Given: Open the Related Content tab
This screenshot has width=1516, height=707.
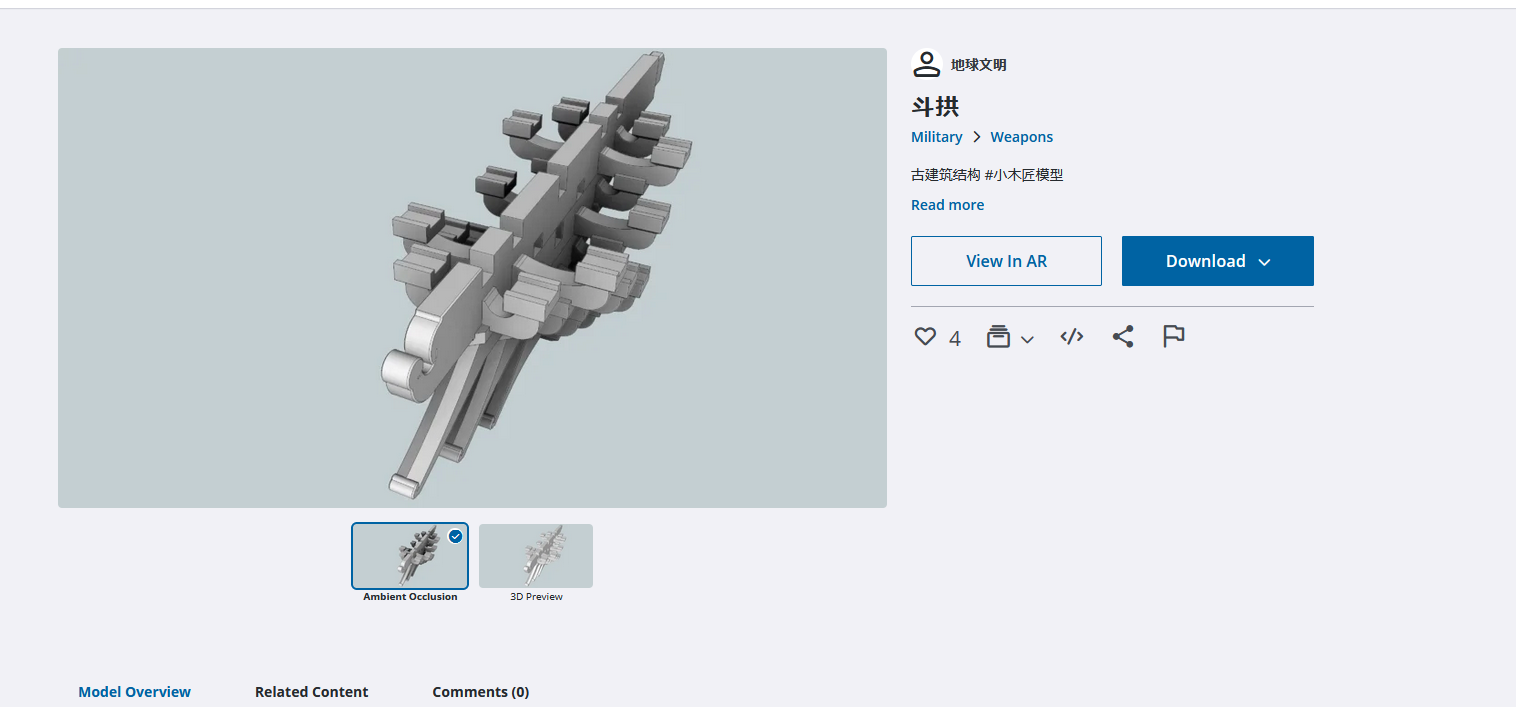Looking at the screenshot, I should click(311, 692).
